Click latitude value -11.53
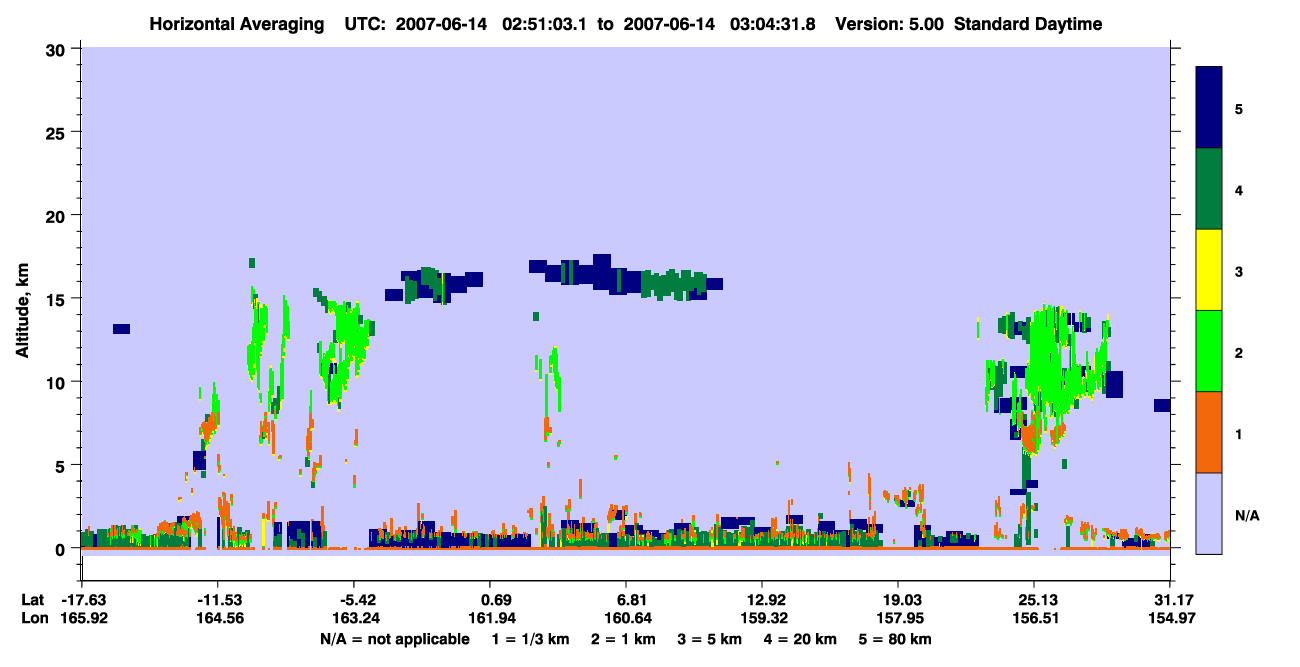 [217, 600]
